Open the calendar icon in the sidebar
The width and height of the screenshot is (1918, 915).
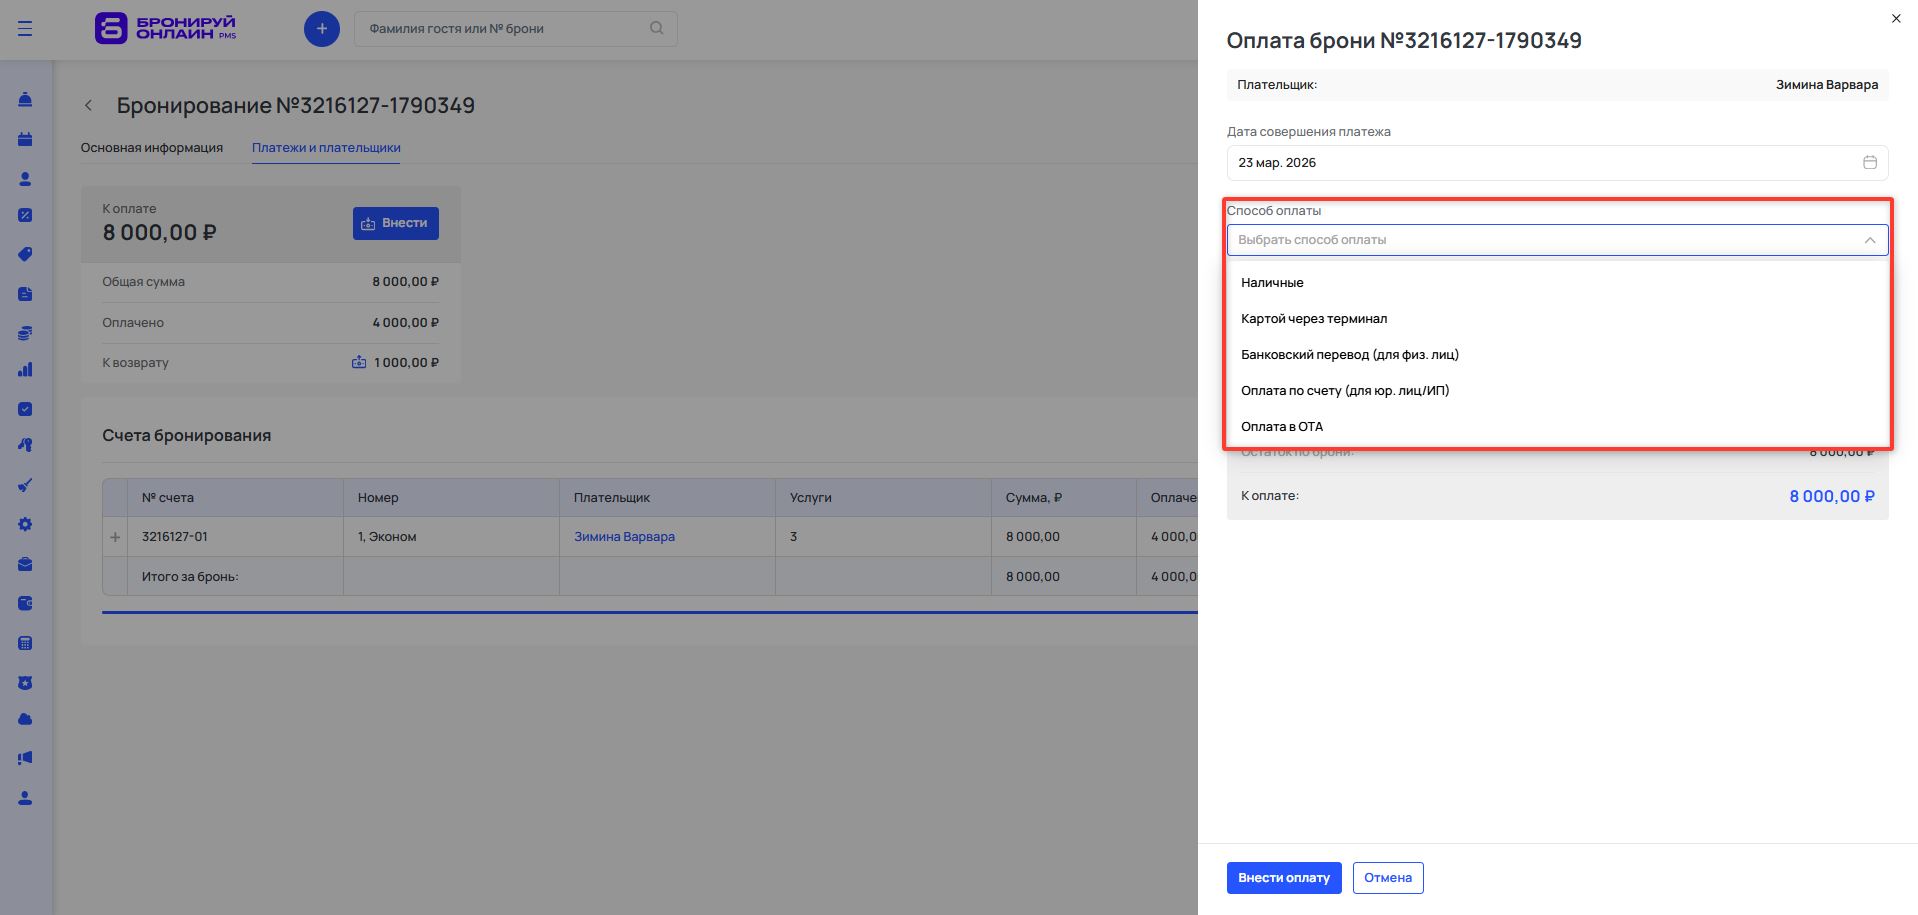[x=25, y=139]
